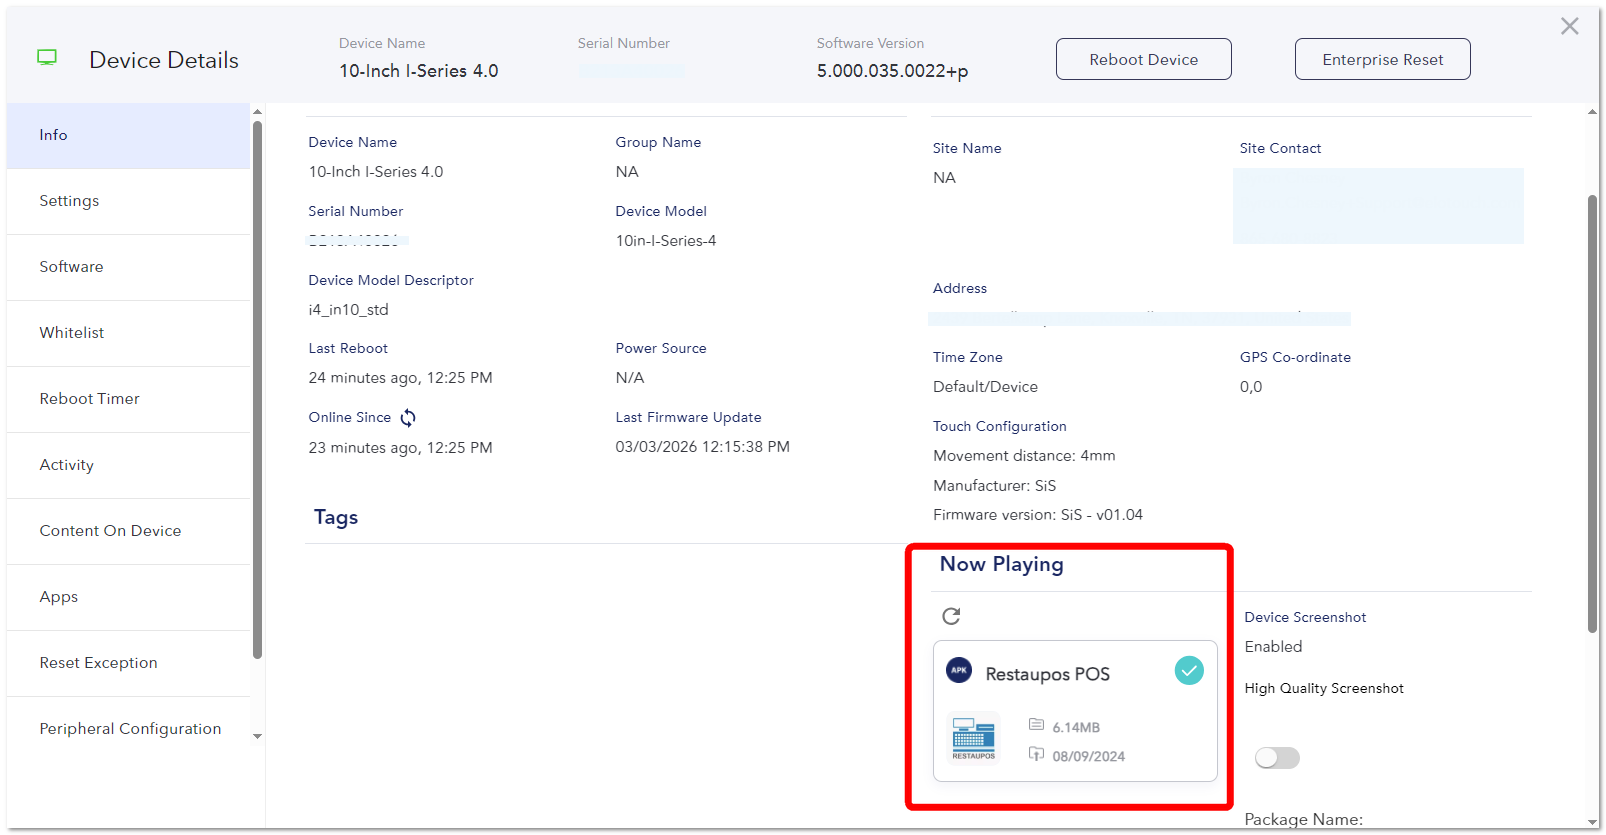Open the Settings tab
Image resolution: width=1606 pixels, height=835 pixels.
tap(128, 201)
